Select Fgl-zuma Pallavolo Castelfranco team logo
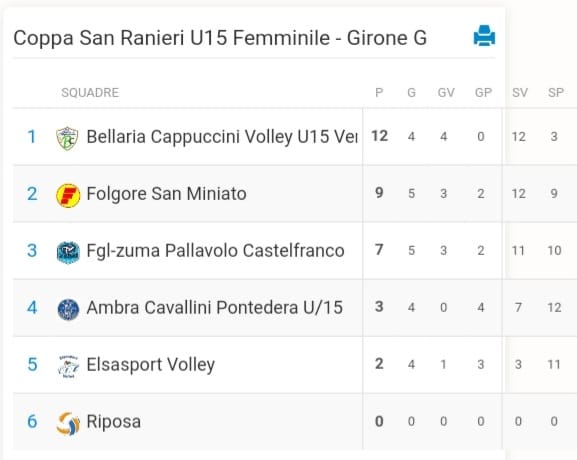The width and height of the screenshot is (577, 460). click(68, 252)
